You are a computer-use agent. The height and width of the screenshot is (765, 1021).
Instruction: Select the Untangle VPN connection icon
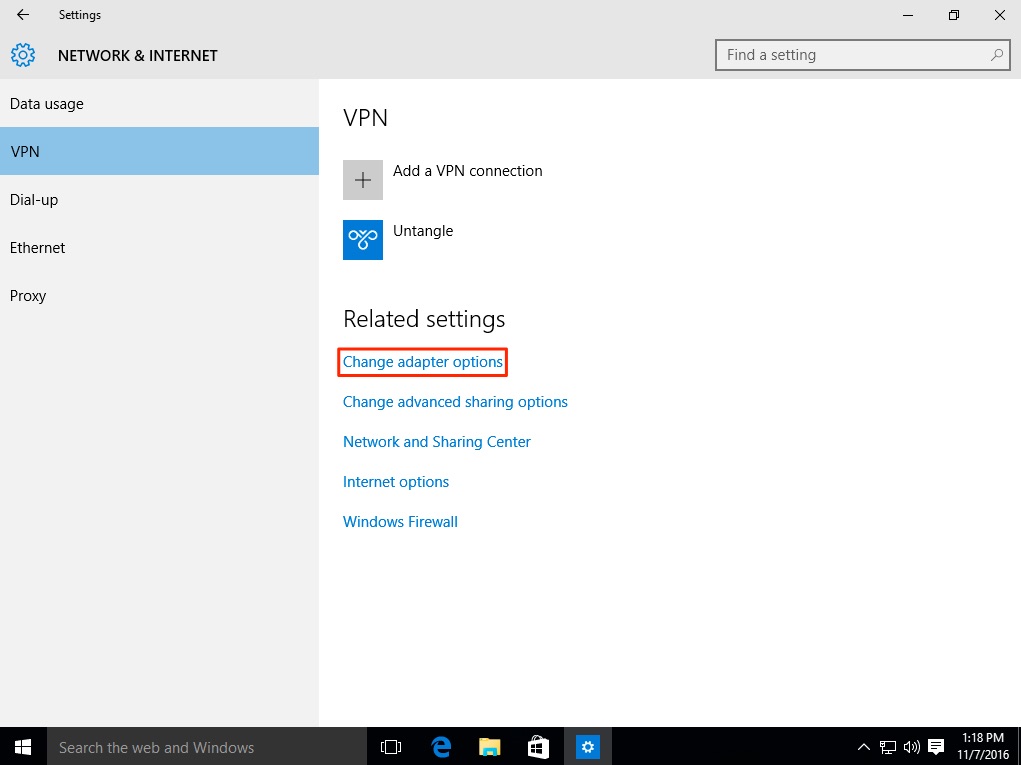click(x=362, y=240)
